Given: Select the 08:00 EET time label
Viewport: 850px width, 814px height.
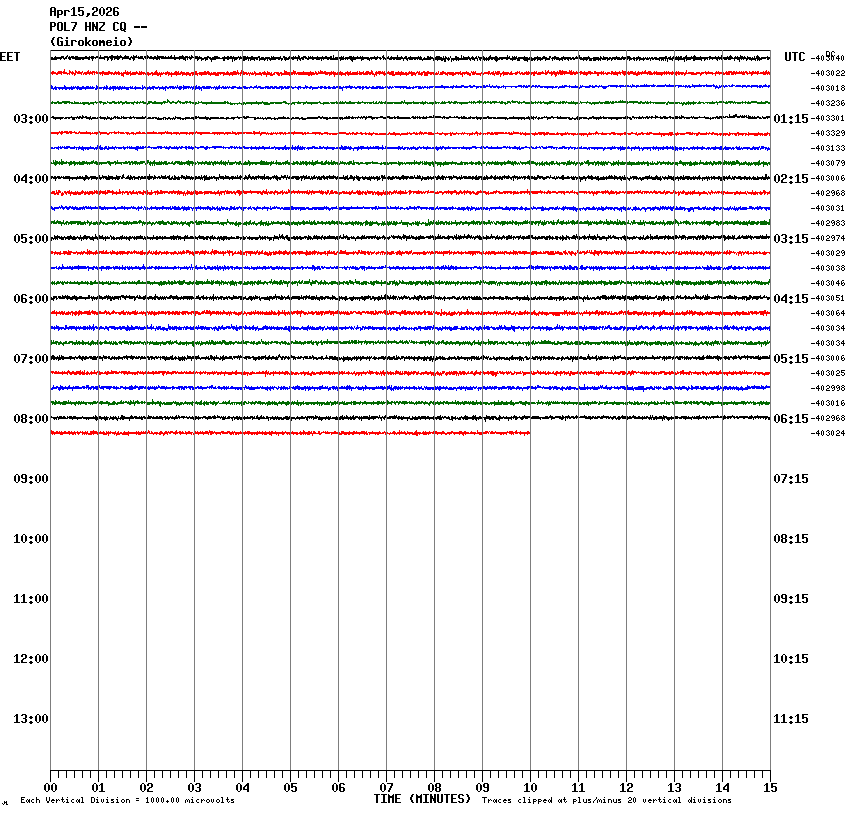Looking at the screenshot, I should click(x=30, y=419).
